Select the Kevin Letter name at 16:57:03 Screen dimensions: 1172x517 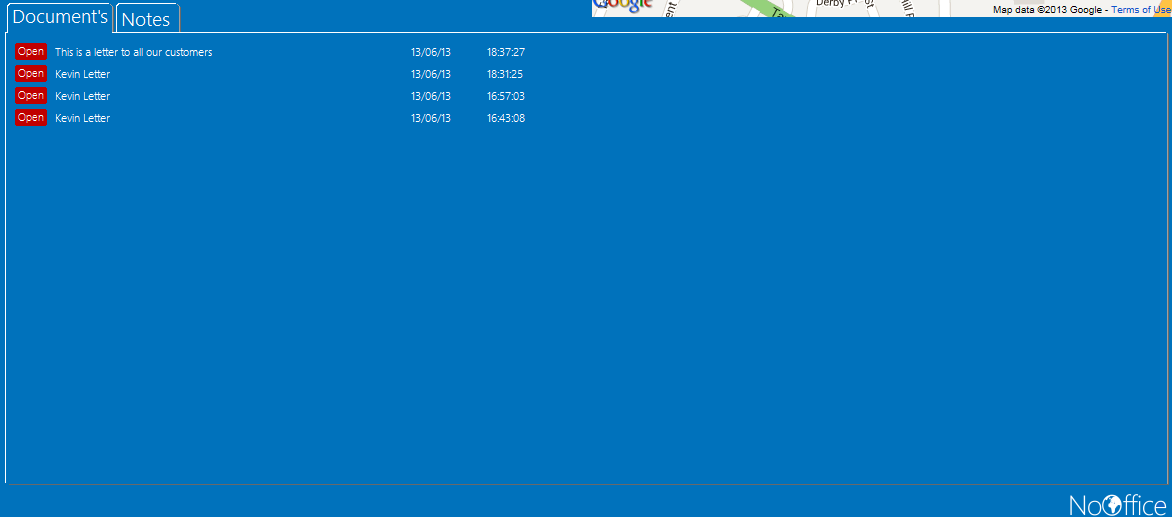point(82,96)
